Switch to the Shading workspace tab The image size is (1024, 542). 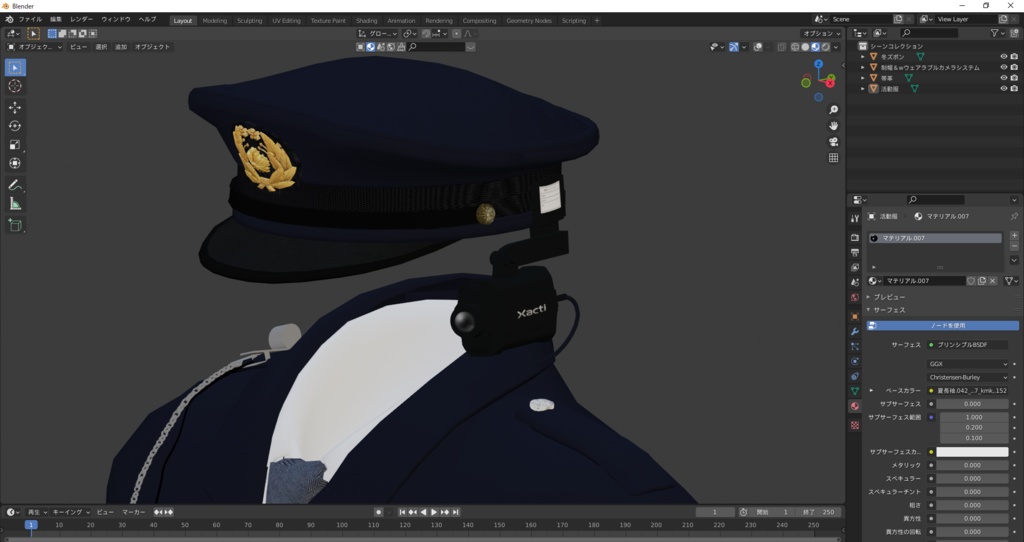point(366,20)
